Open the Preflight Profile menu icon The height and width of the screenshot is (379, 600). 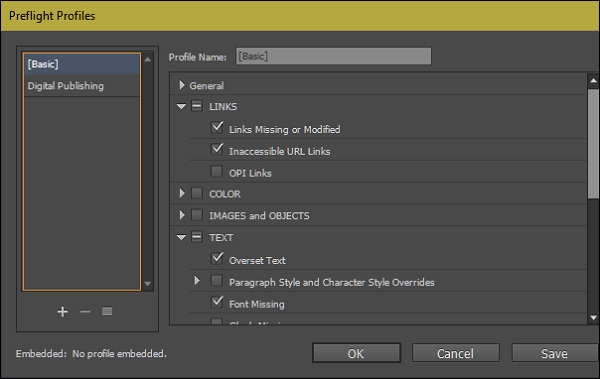[x=107, y=311]
